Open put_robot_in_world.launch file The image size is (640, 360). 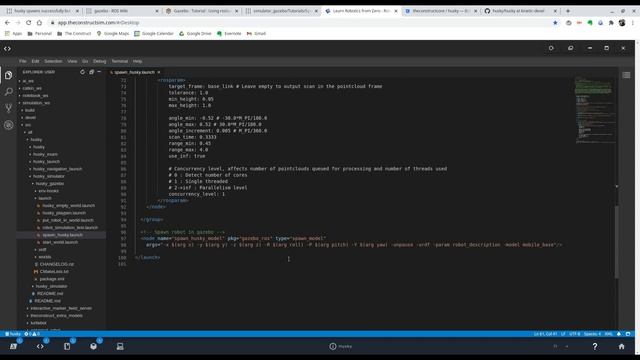[68, 220]
